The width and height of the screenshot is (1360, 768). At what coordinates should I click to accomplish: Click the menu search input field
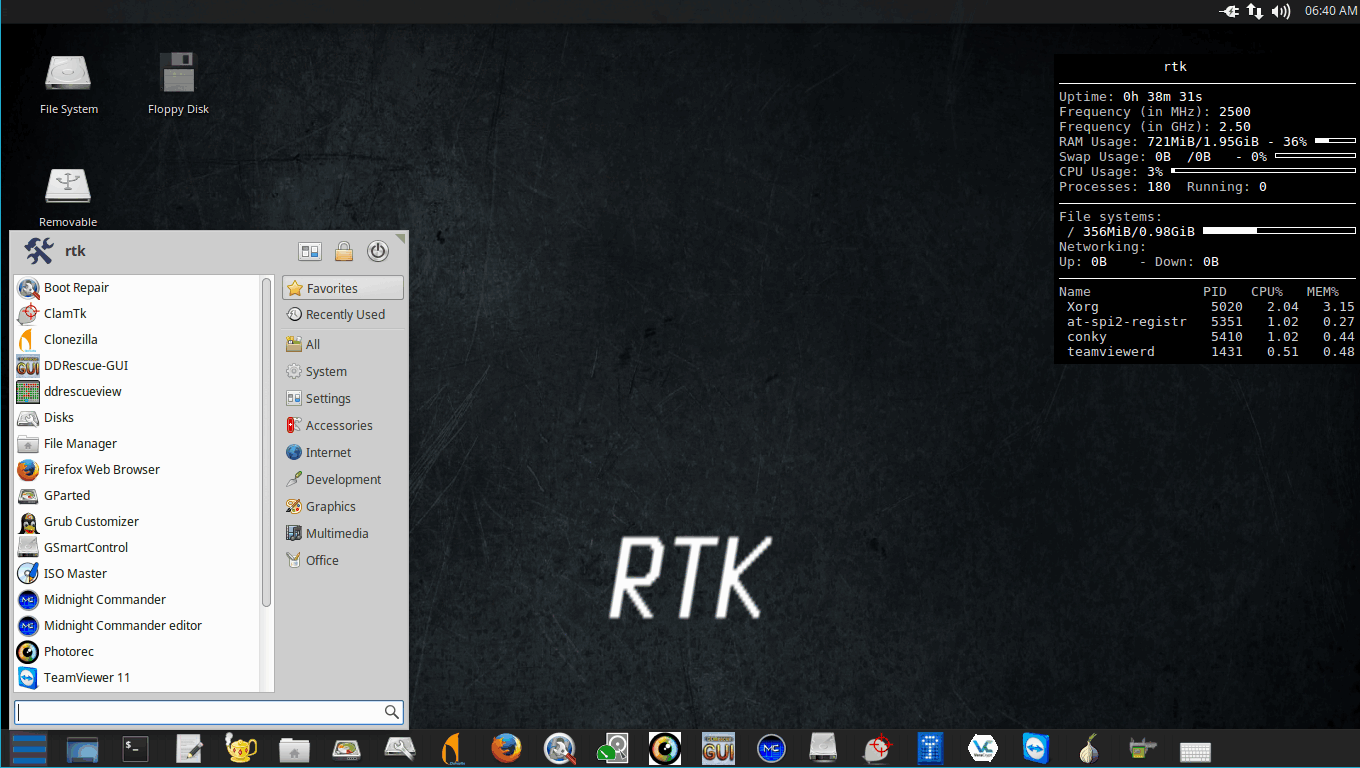tap(209, 712)
